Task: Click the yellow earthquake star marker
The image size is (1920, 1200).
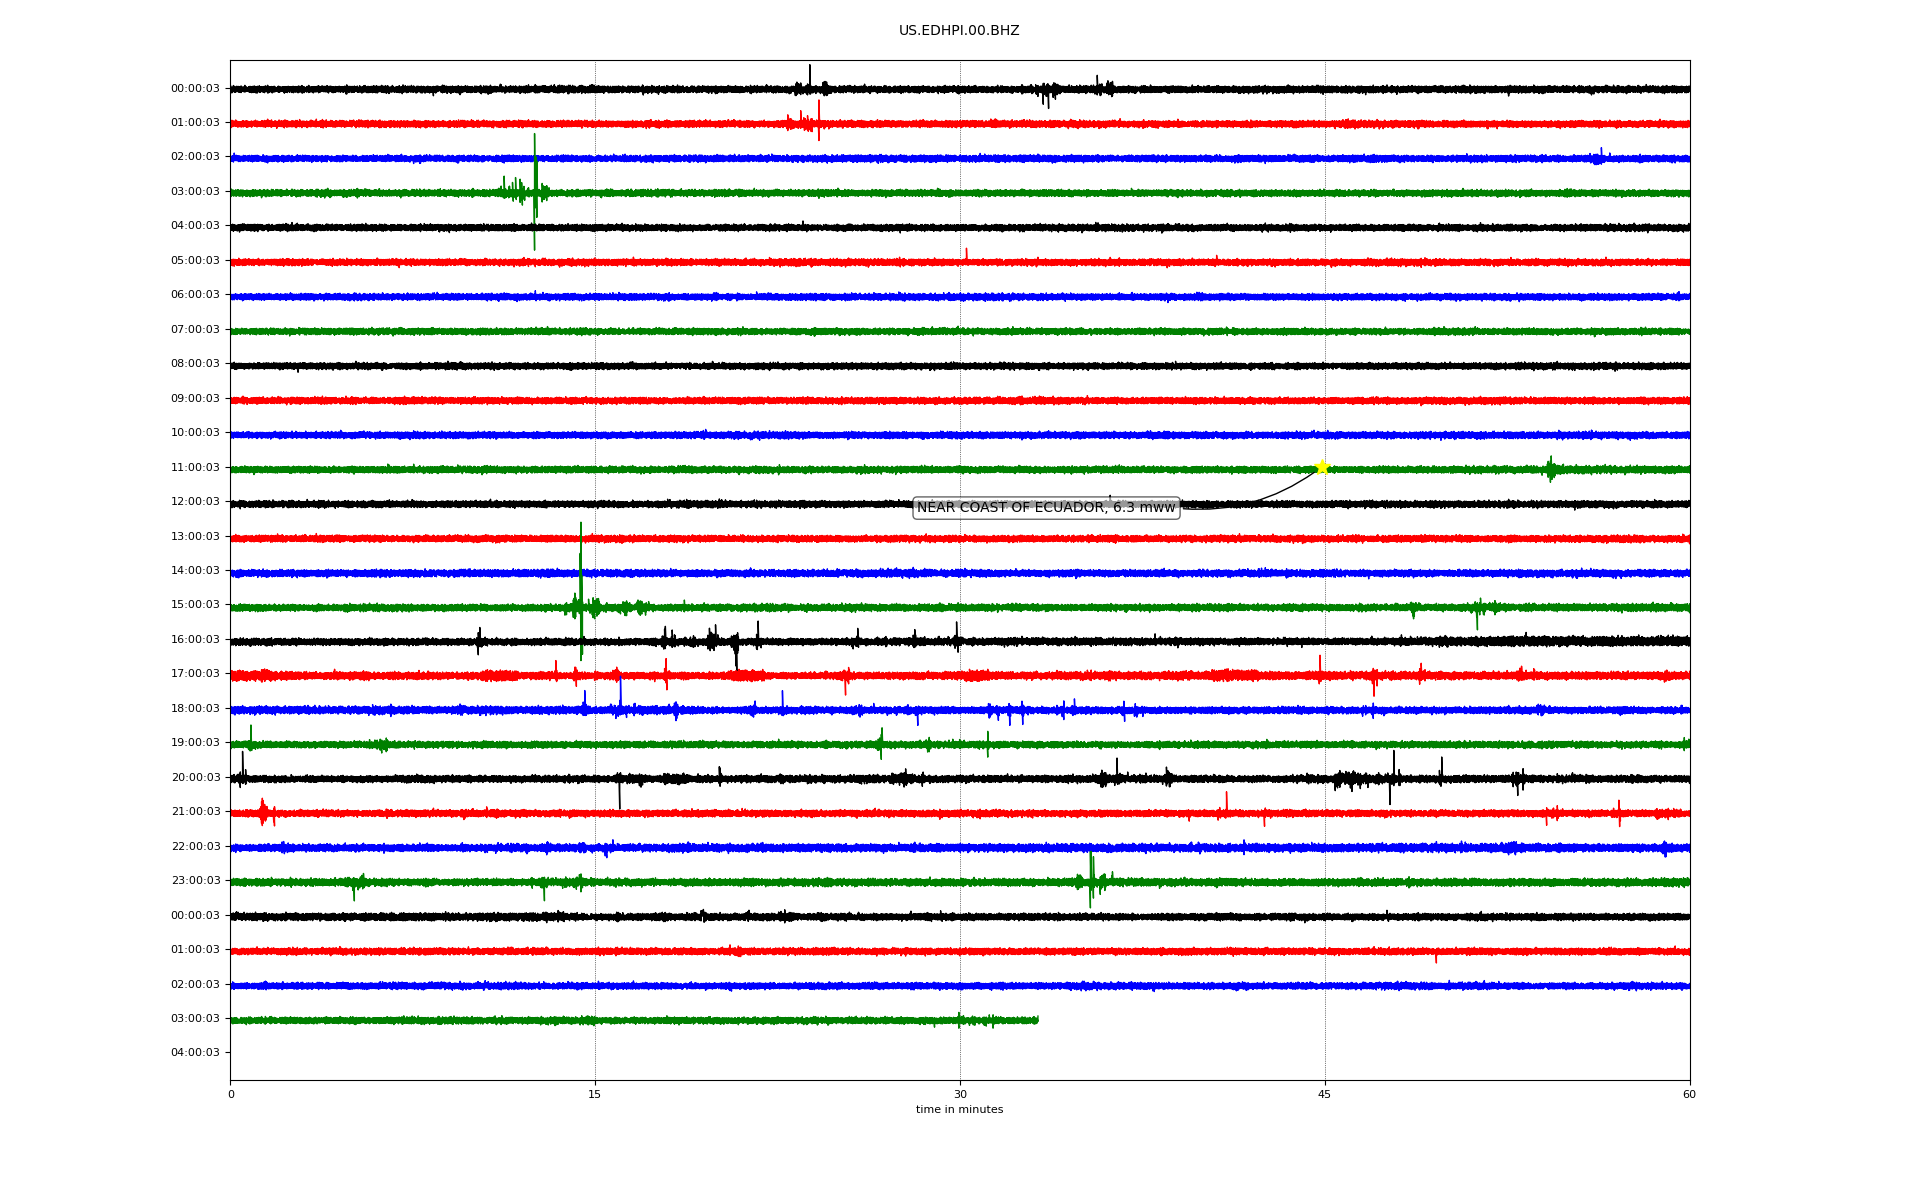Action: tap(1322, 467)
